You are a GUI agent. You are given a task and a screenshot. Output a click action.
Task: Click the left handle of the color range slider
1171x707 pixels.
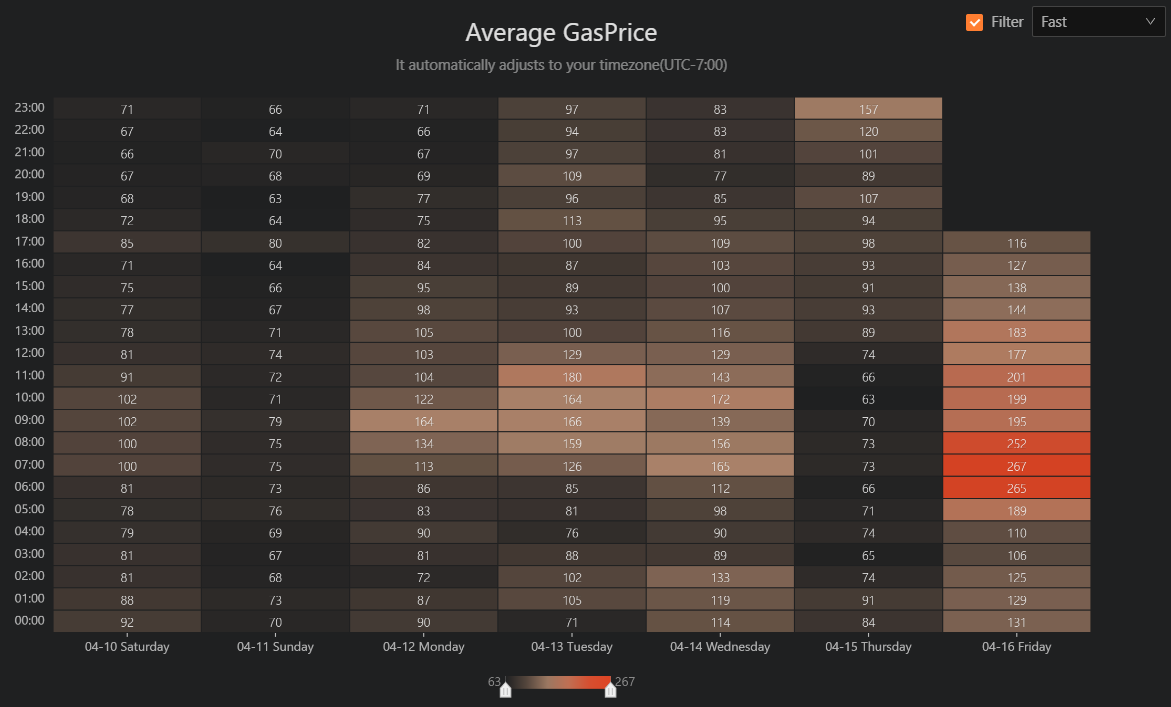pyautogui.click(x=506, y=689)
